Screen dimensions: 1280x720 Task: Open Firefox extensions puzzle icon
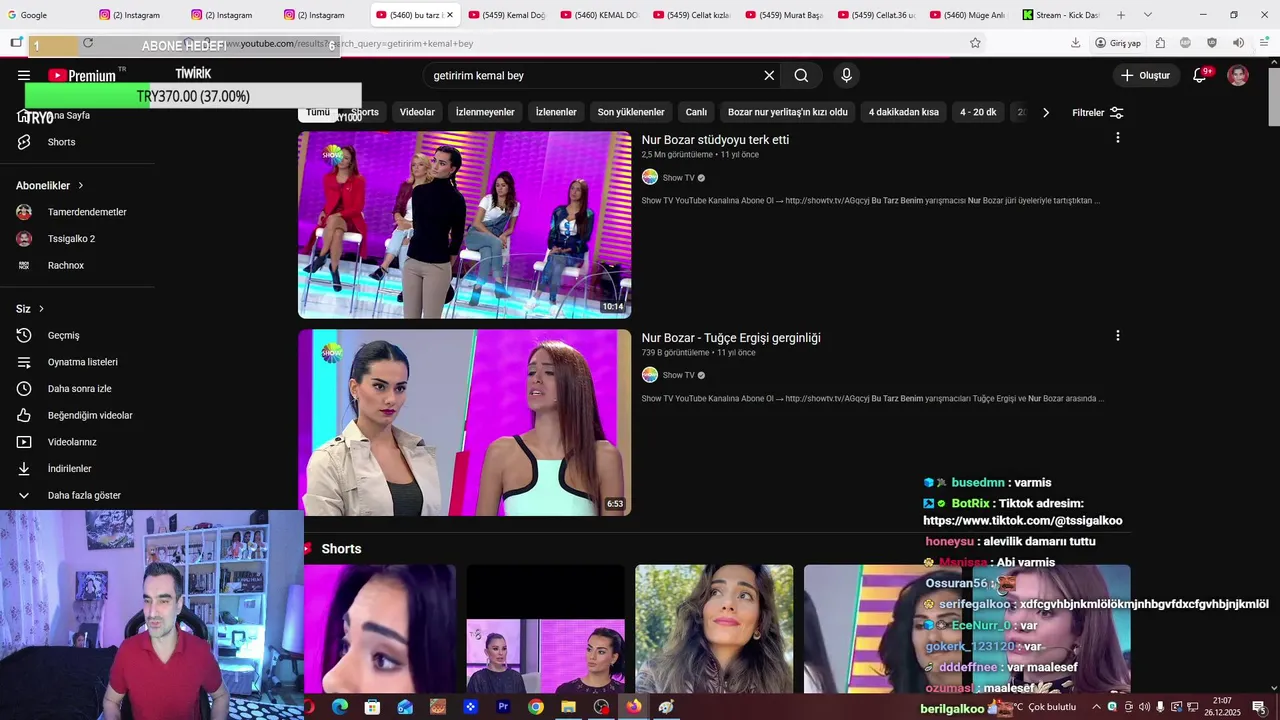1160,43
